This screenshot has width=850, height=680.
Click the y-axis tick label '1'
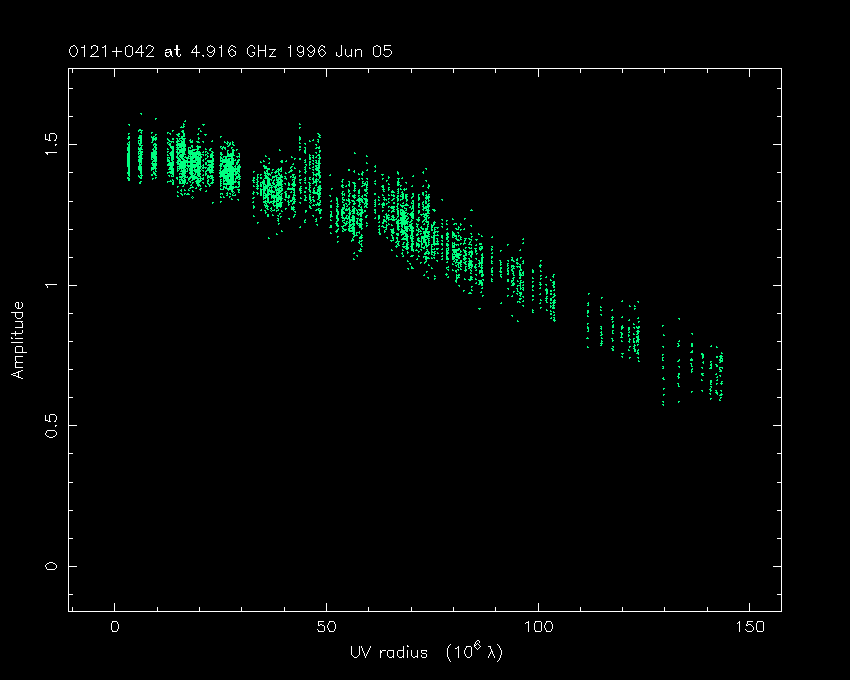[49, 285]
